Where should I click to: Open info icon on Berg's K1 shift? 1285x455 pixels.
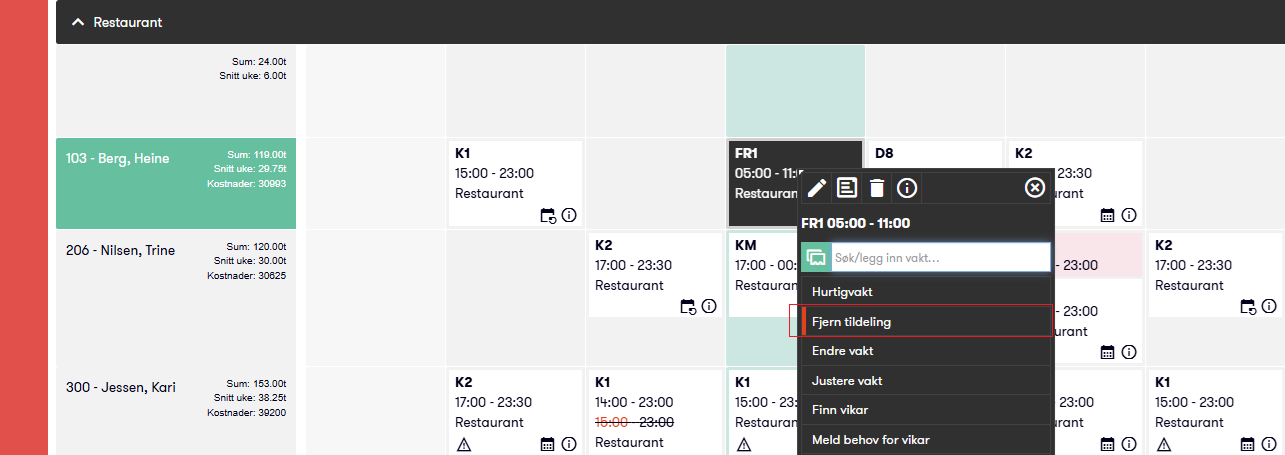(569, 215)
